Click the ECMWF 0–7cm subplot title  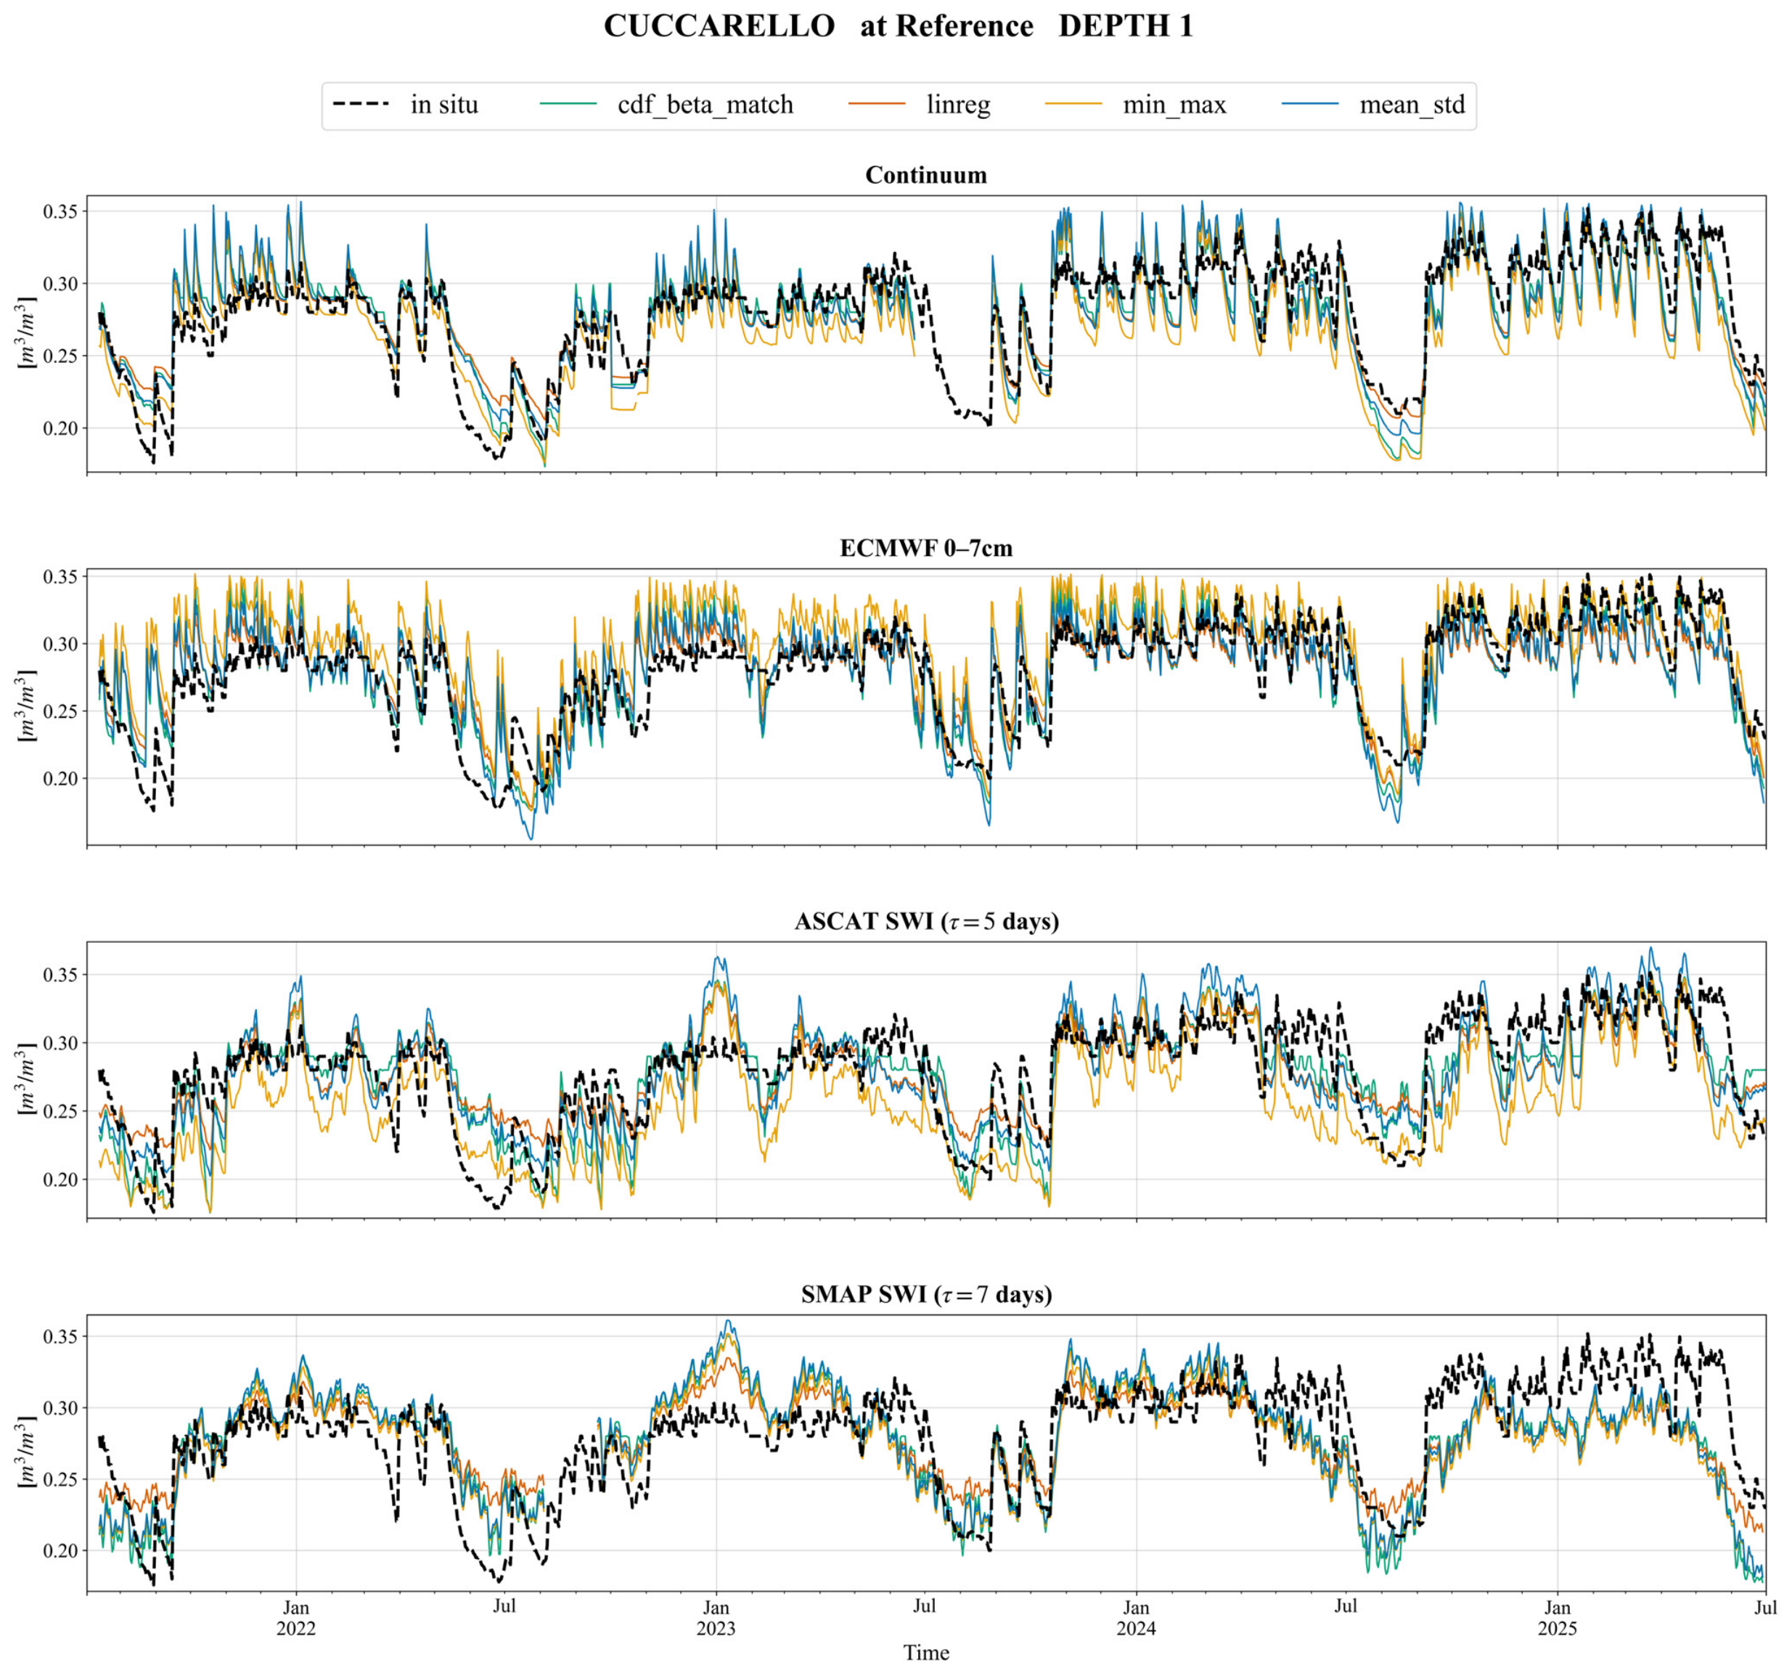point(926,548)
